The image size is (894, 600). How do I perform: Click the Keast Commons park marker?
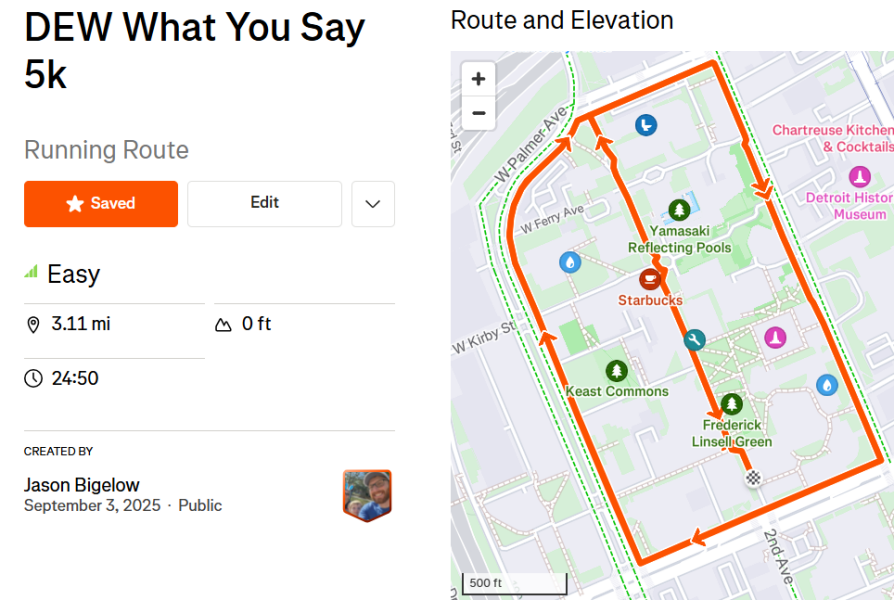[616, 371]
